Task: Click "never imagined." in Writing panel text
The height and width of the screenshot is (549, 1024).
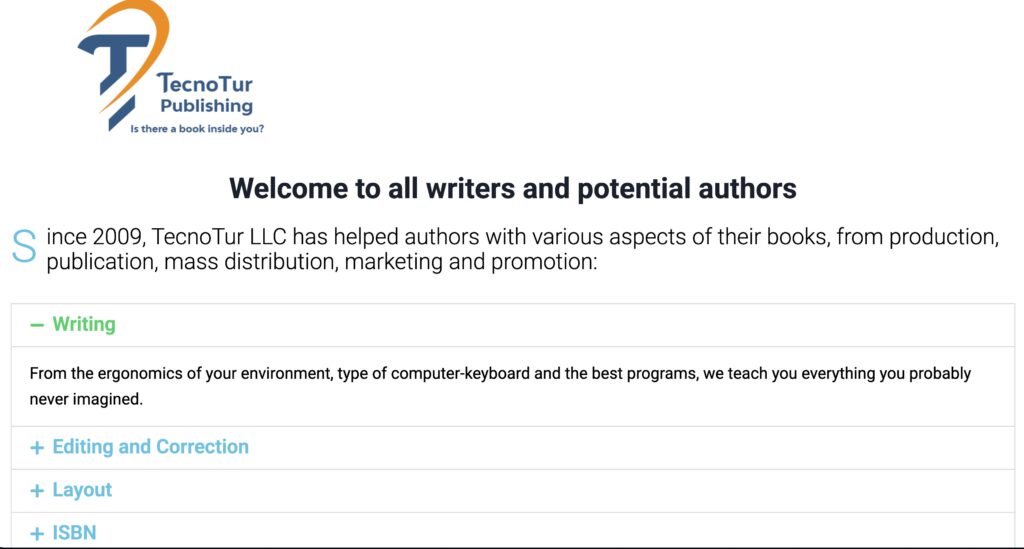Action: 87,400
